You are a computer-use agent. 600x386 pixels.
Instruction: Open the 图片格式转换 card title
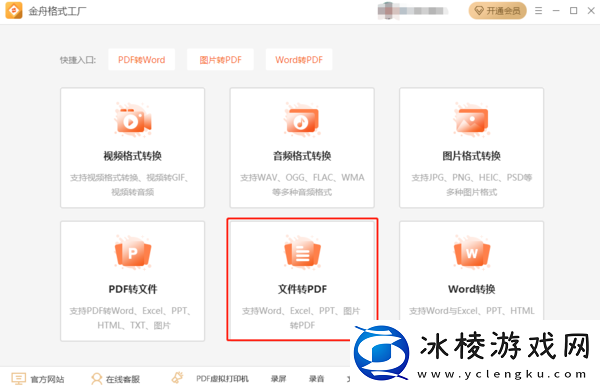coord(471,156)
